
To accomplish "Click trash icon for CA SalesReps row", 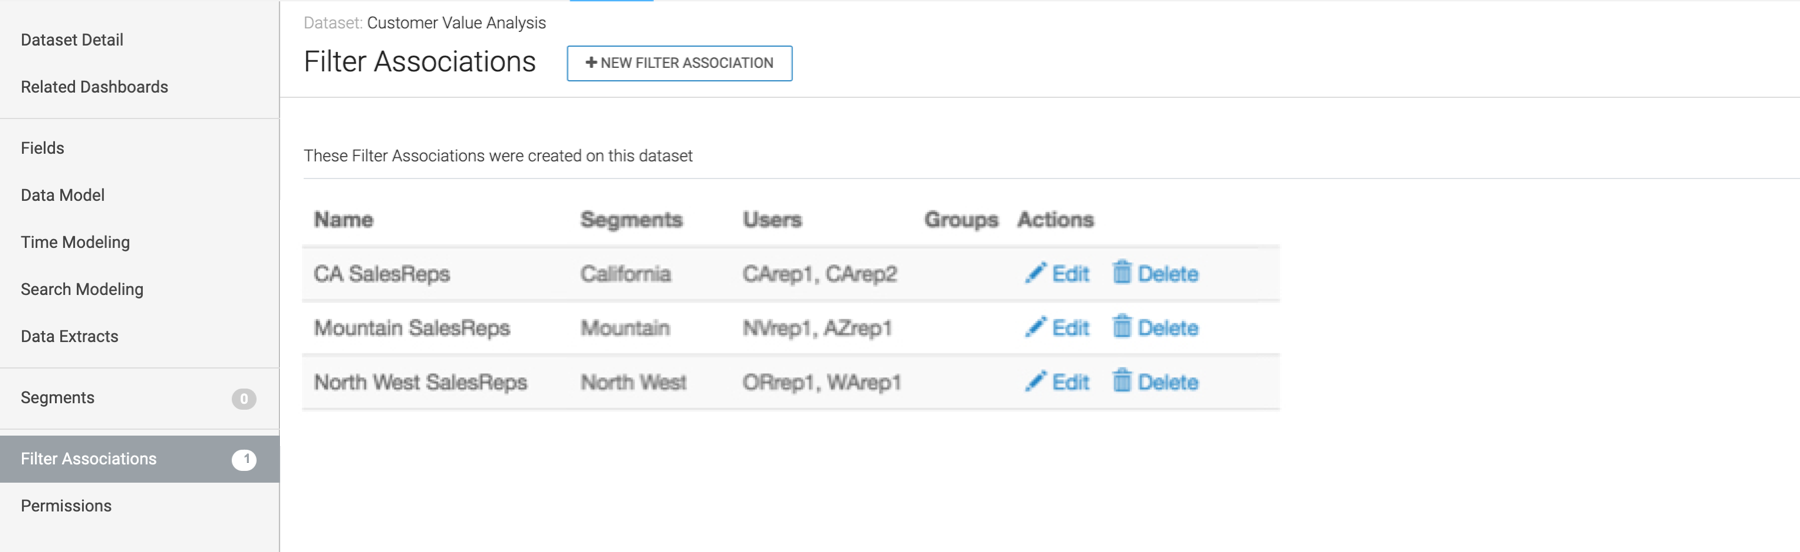I will click(1122, 272).
